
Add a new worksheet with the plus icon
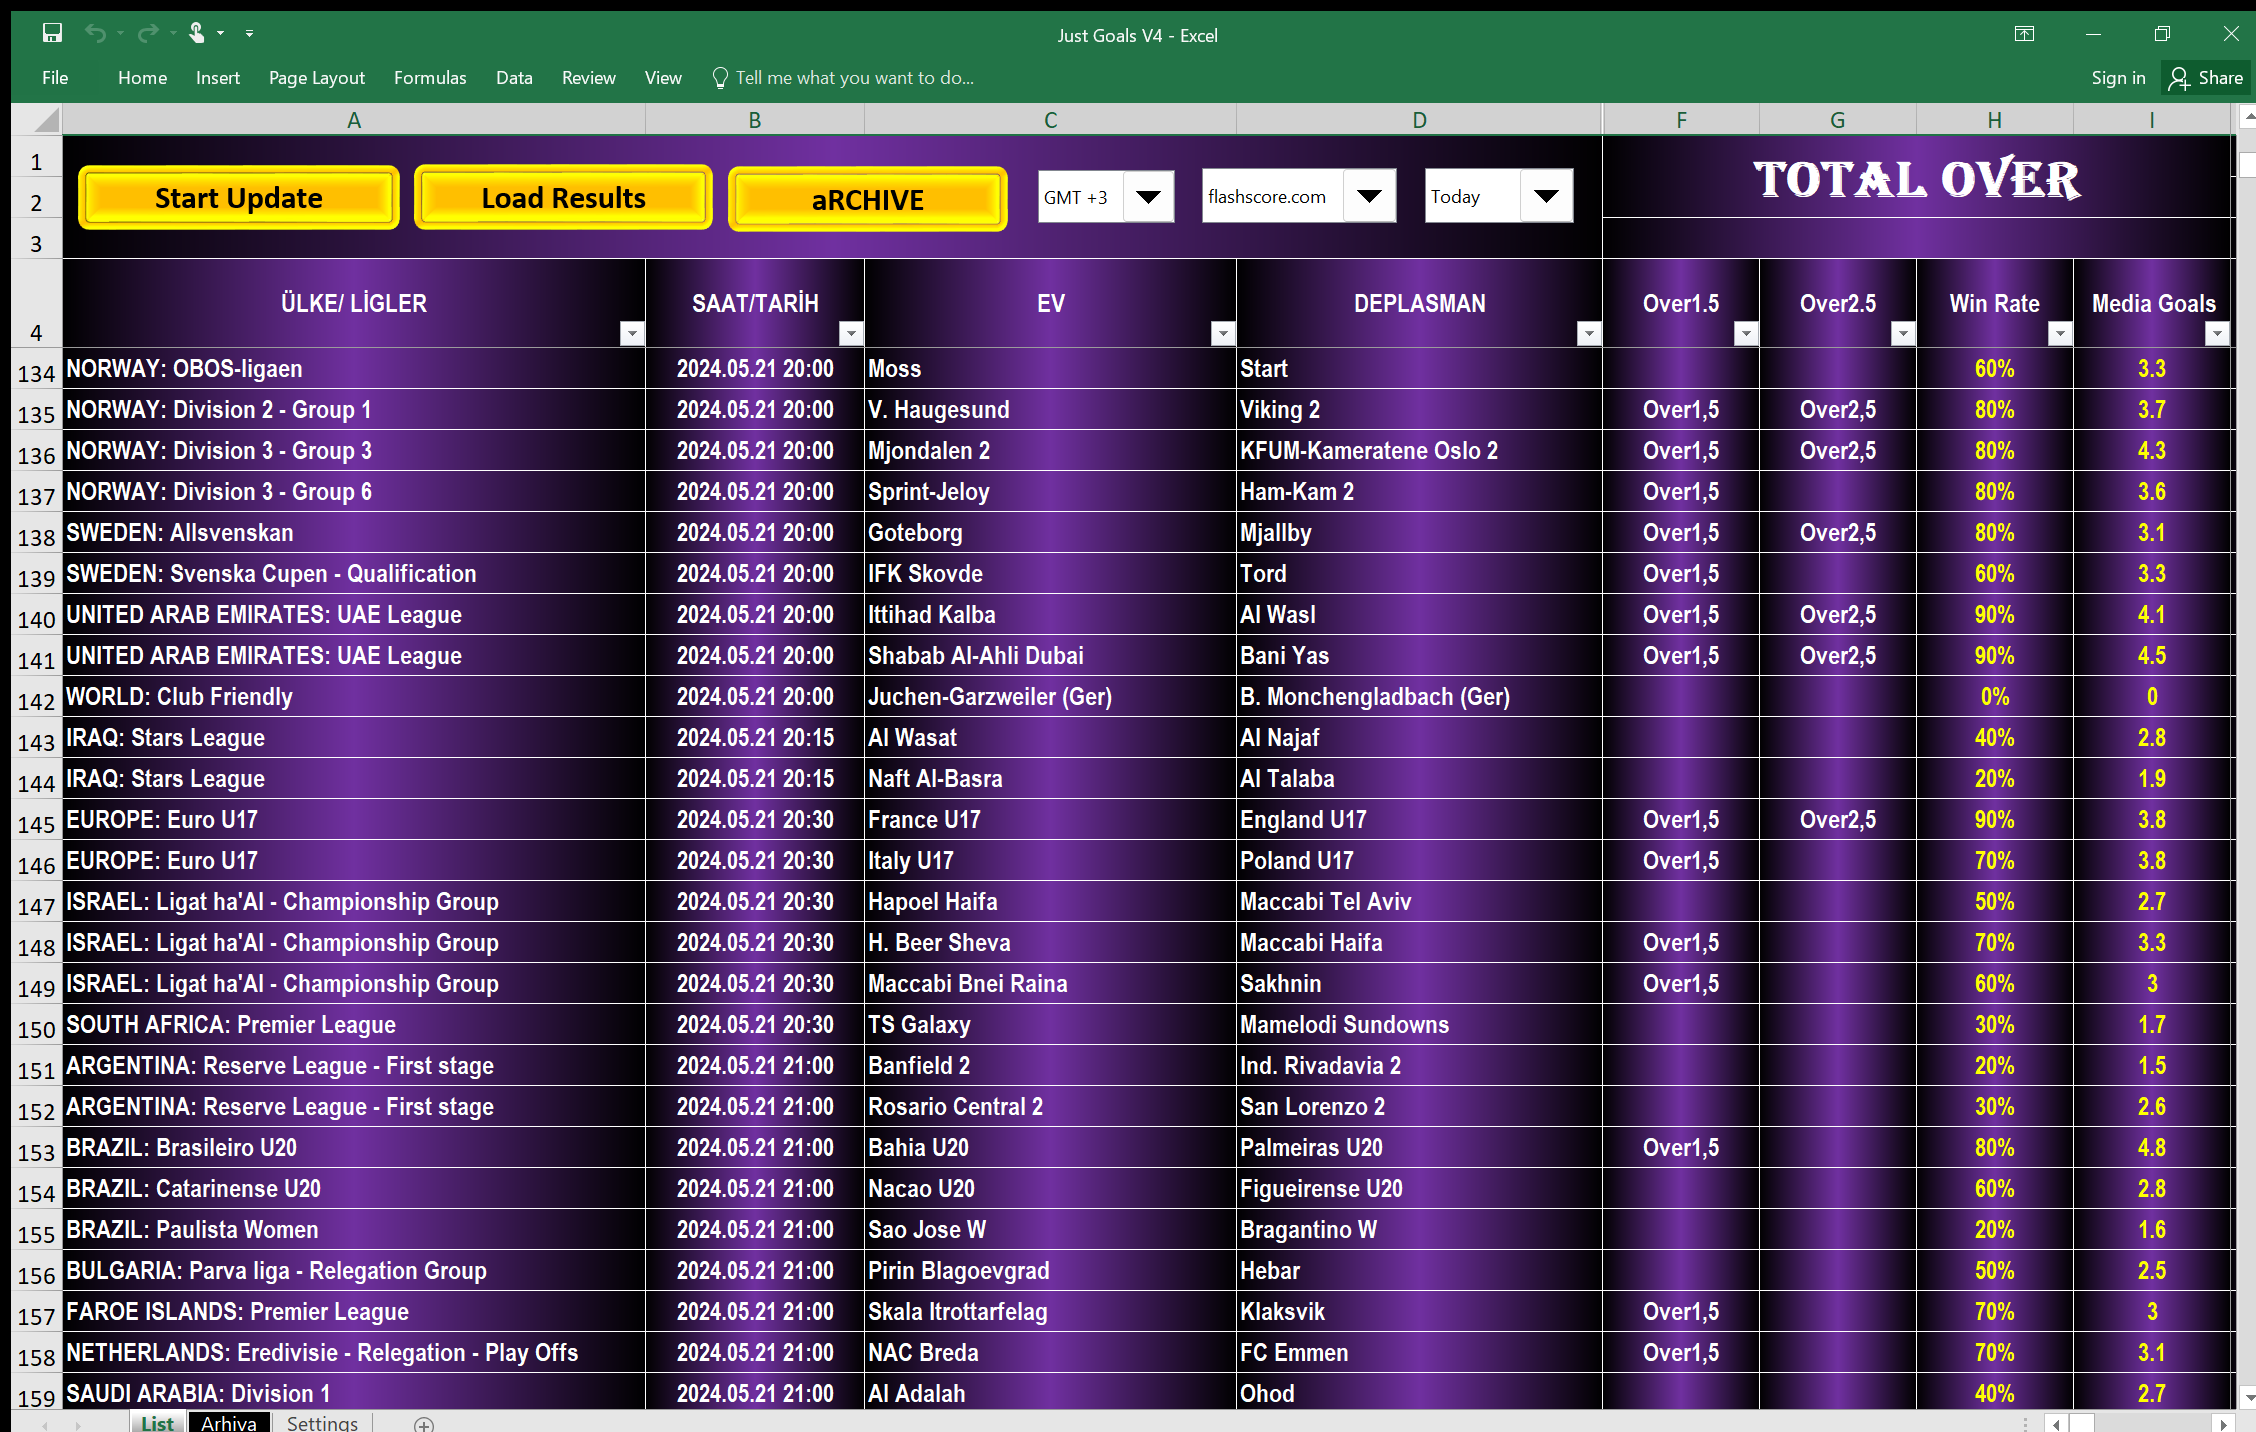click(x=424, y=1424)
